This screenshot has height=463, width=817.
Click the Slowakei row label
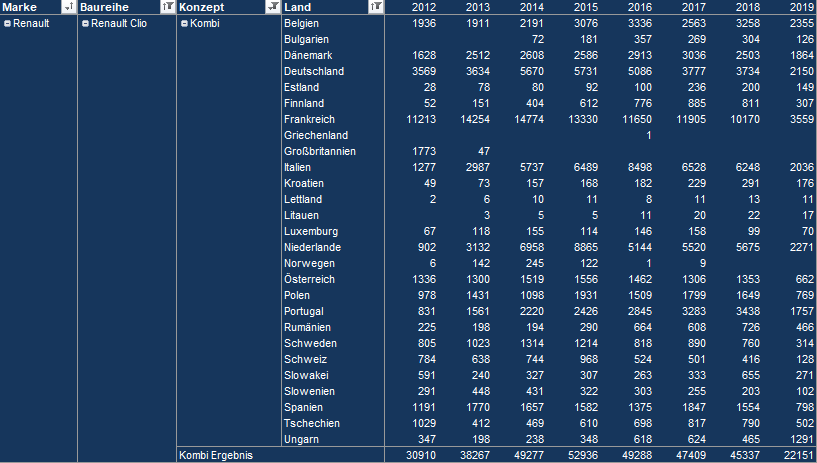pyautogui.click(x=306, y=376)
